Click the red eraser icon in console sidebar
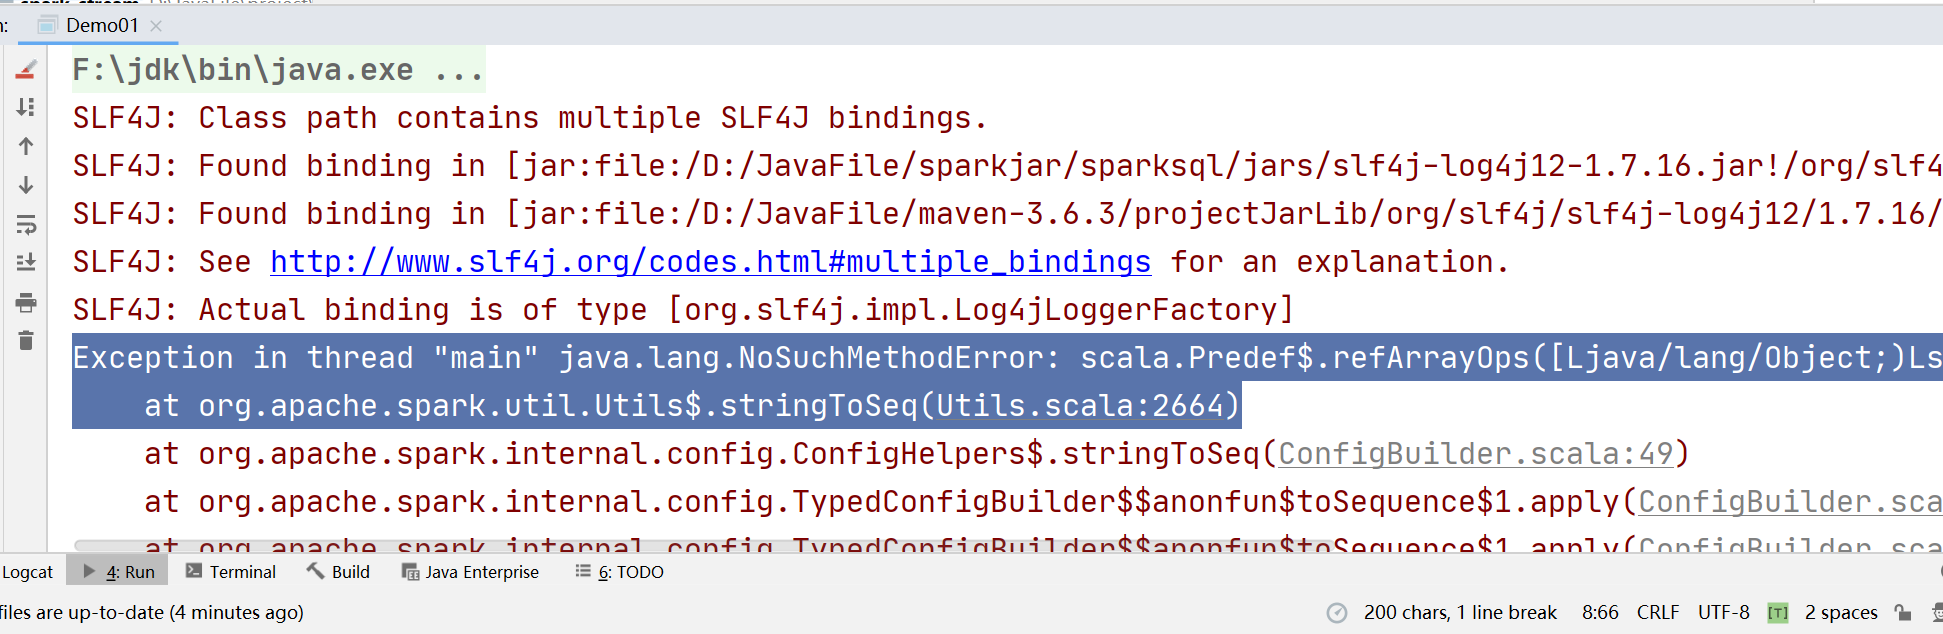Viewport: 1943px width, 634px height. (x=26, y=69)
